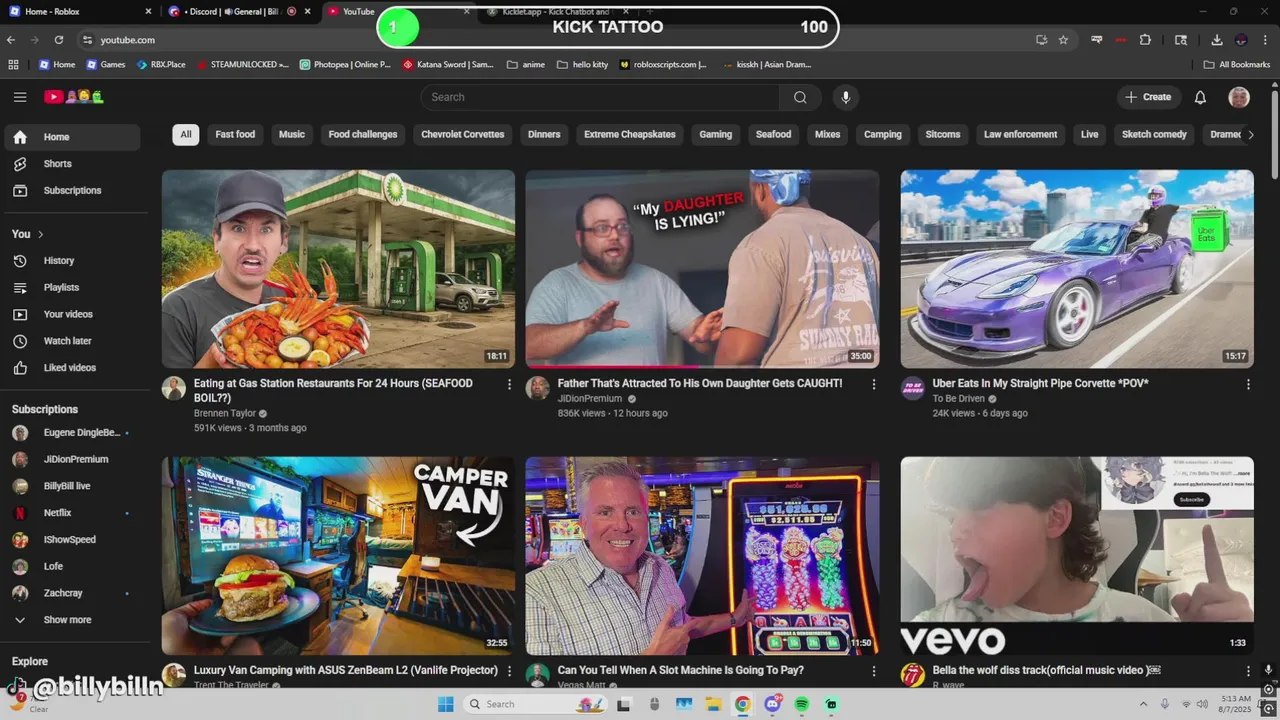Expand Show more under subscriptions
This screenshot has width=1280, height=720.
point(70,620)
